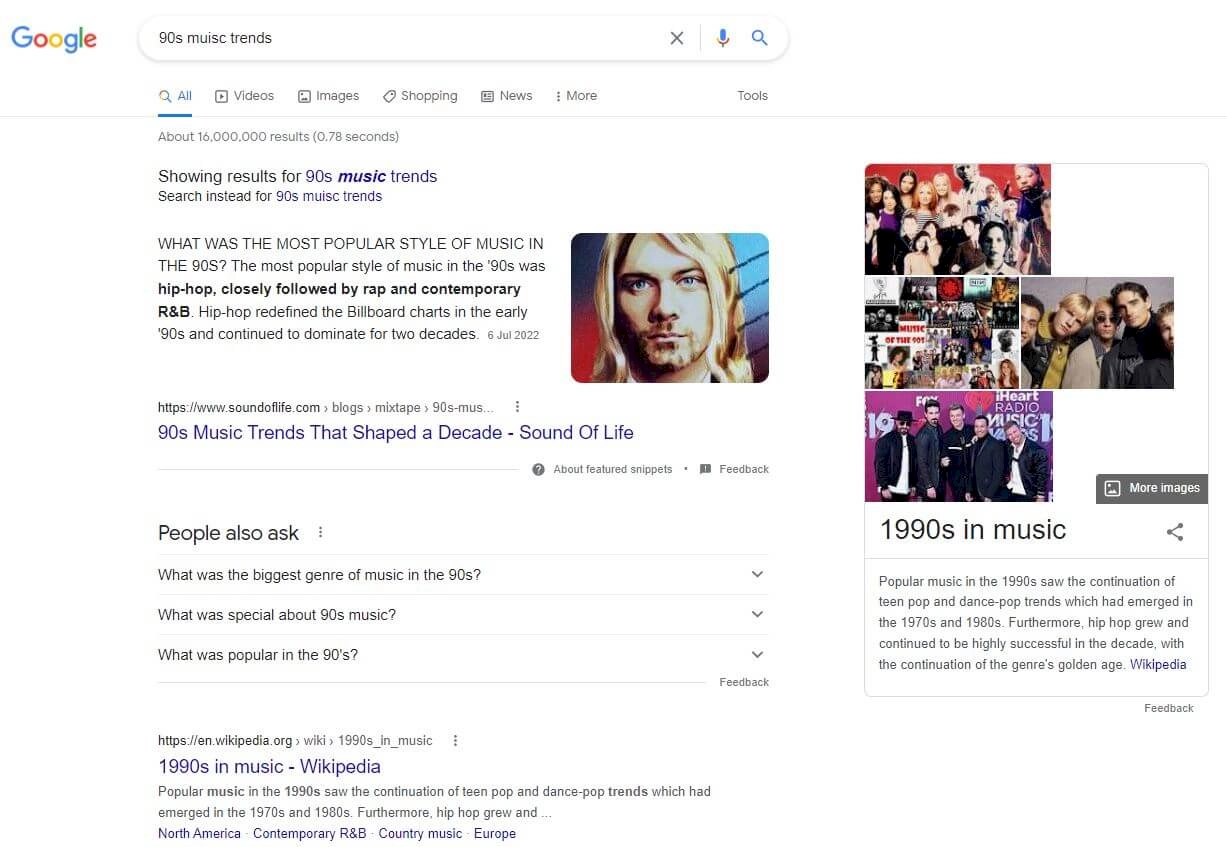Submit search with the magnifying glass icon
This screenshot has width=1226, height=847.
click(x=760, y=38)
